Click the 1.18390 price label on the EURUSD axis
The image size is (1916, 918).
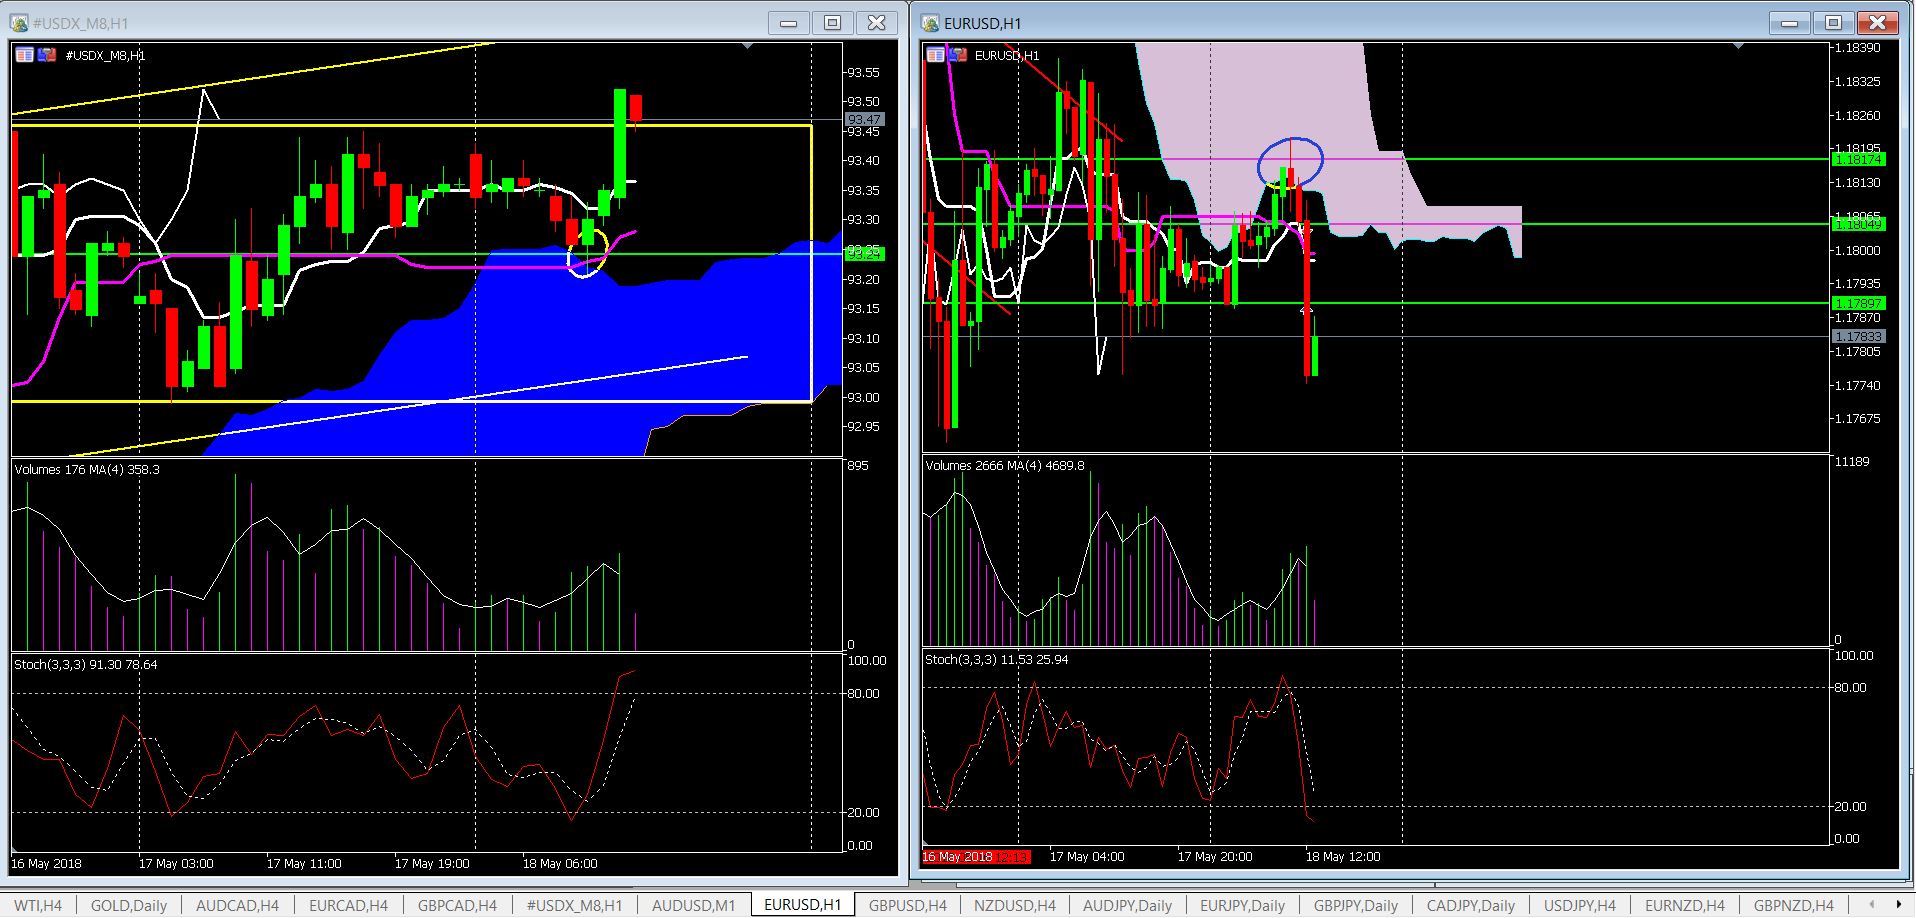point(1858,48)
